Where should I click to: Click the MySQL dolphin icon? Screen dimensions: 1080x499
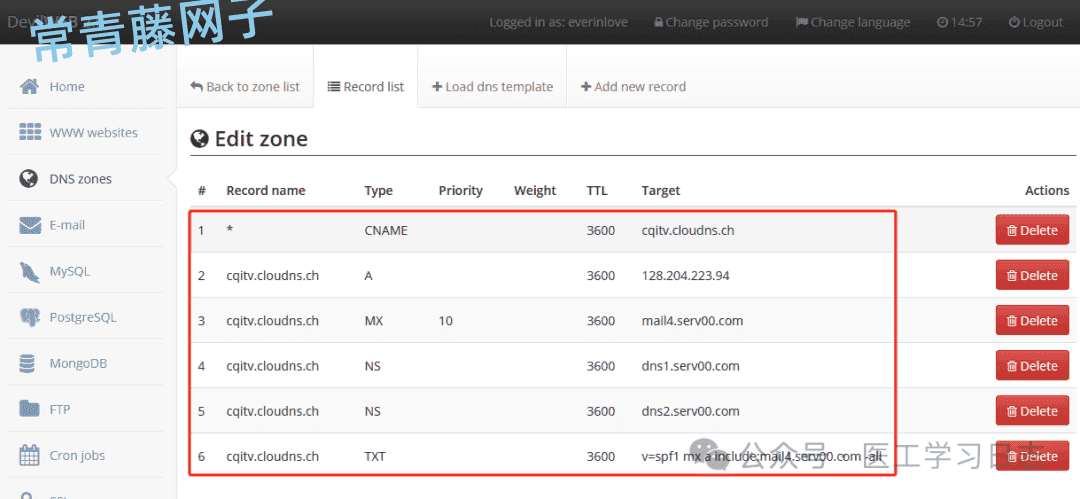(x=30, y=272)
